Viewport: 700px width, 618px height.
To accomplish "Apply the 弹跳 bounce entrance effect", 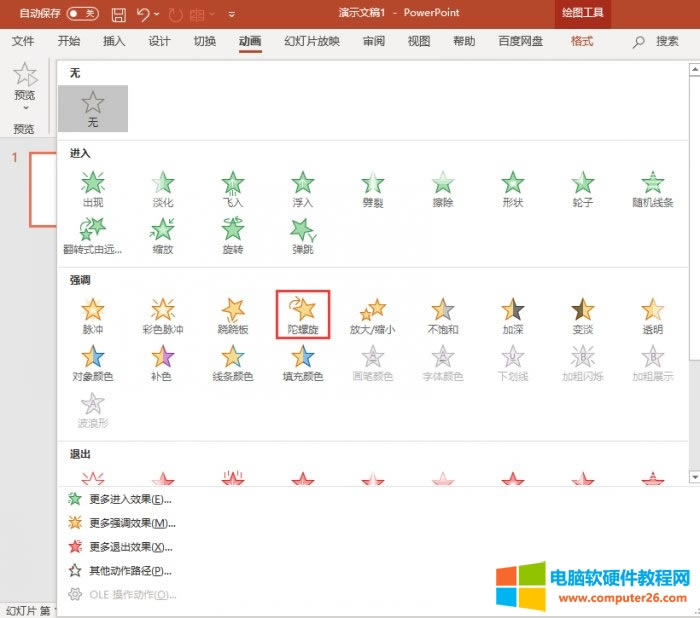I will click(x=303, y=236).
